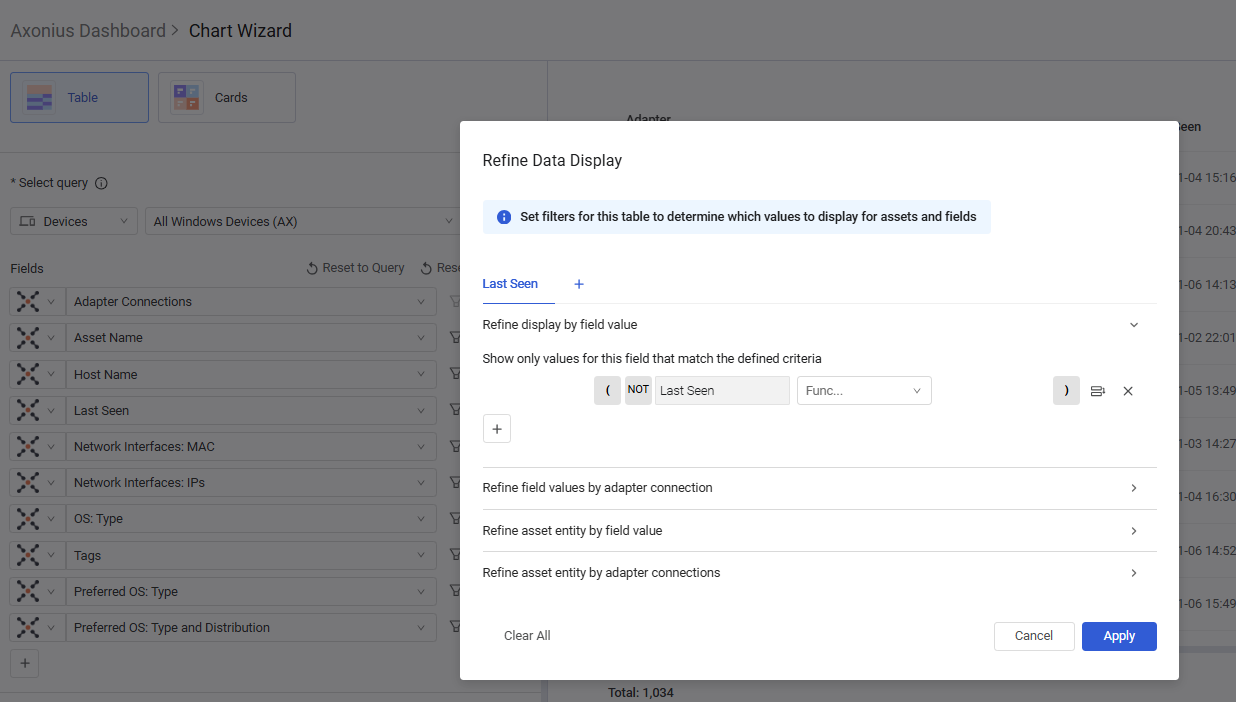Image resolution: width=1236 pixels, height=702 pixels.
Task: Click adapter icon beside Preferred OS: Type
Action: (28, 591)
